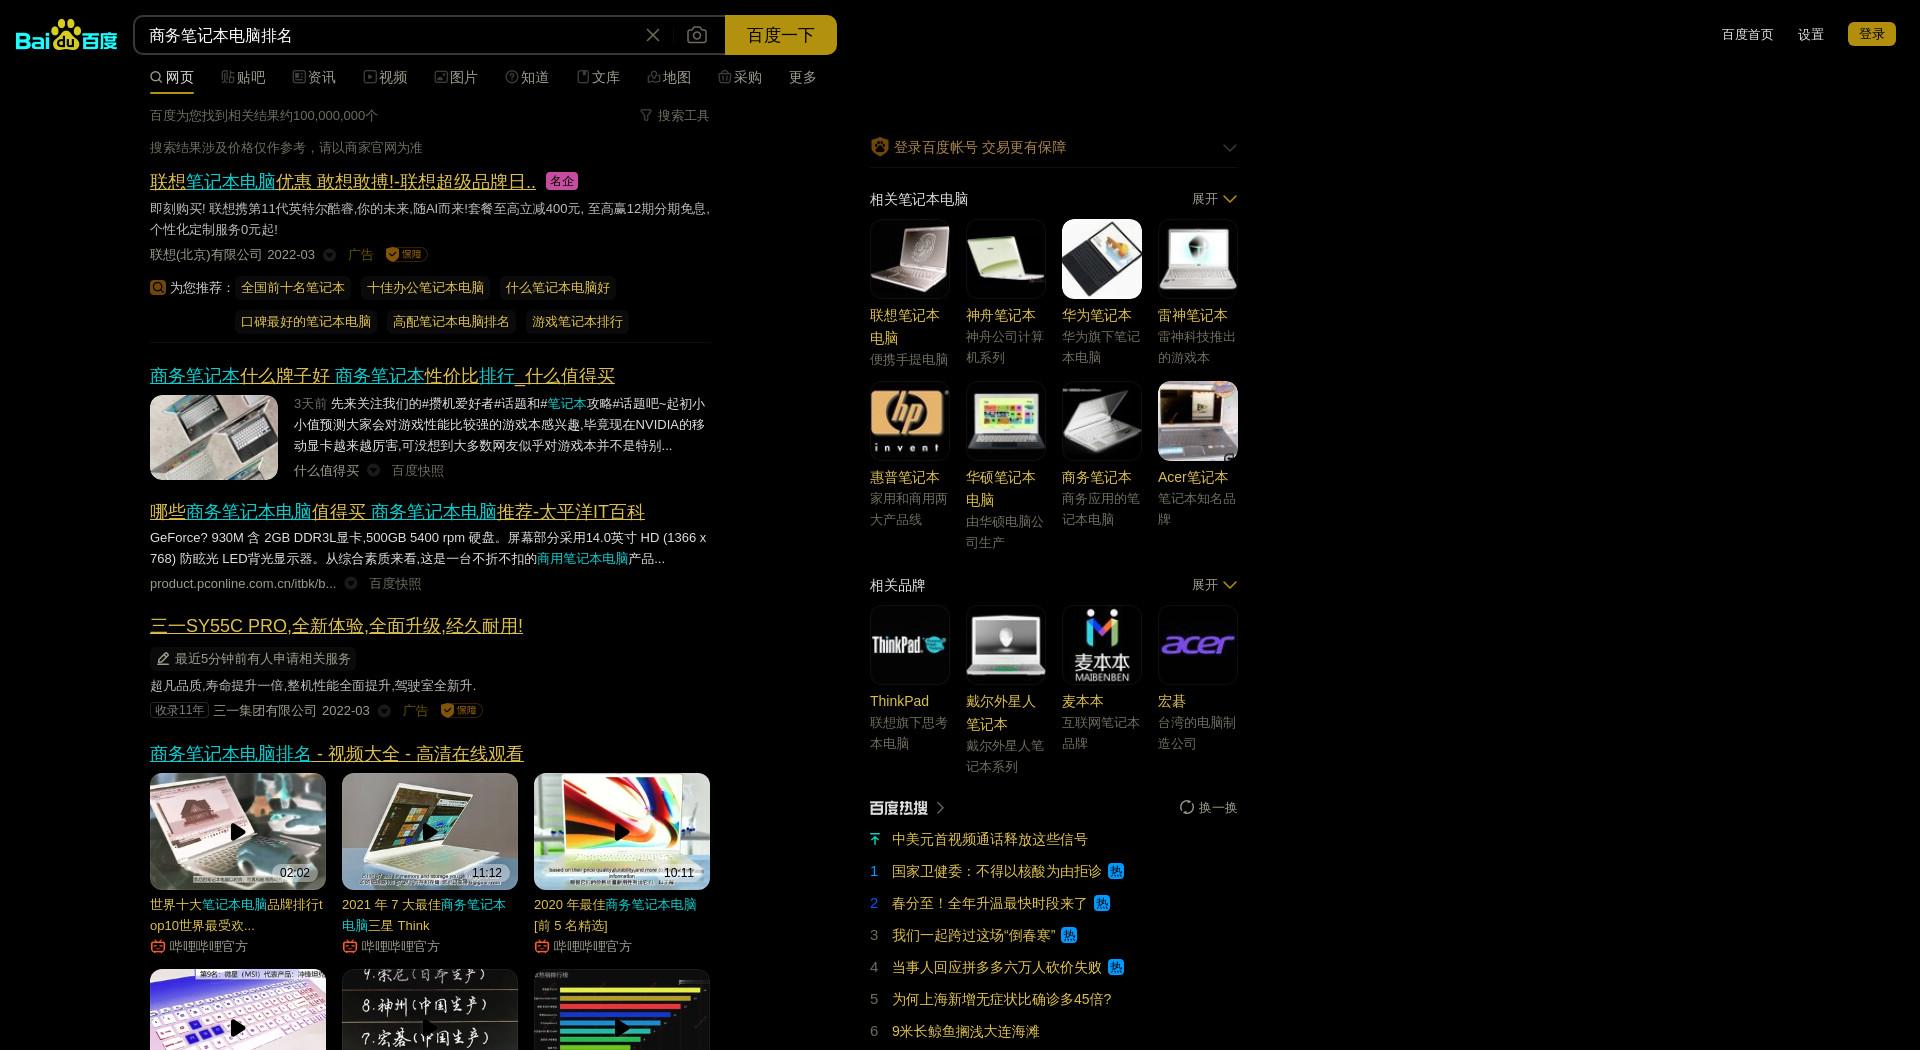Viewport: 1920px width, 1050px height.
Task: Click shield icon beside 登录百度帐号
Action: click(x=880, y=147)
